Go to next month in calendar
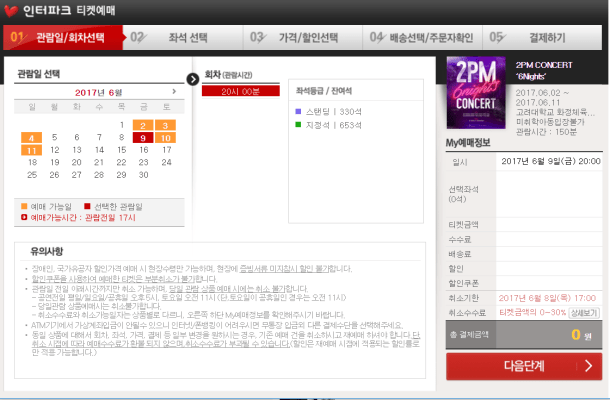 click(x=174, y=91)
